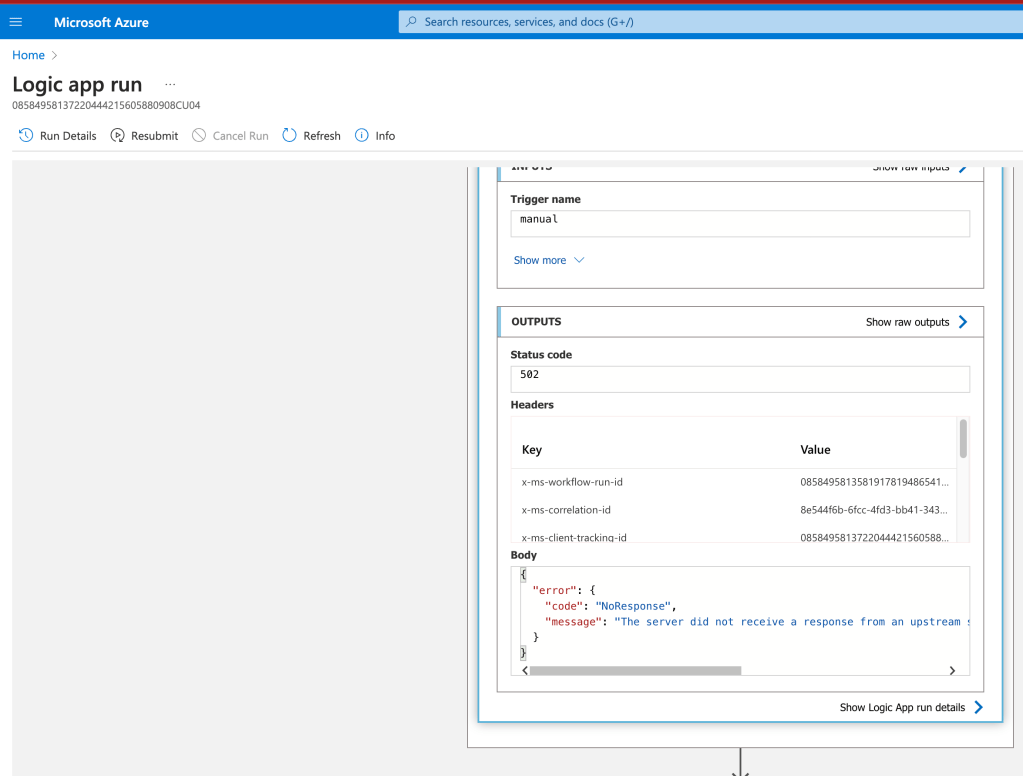Click the chevron beside Show Logic App run details

[x=979, y=707]
